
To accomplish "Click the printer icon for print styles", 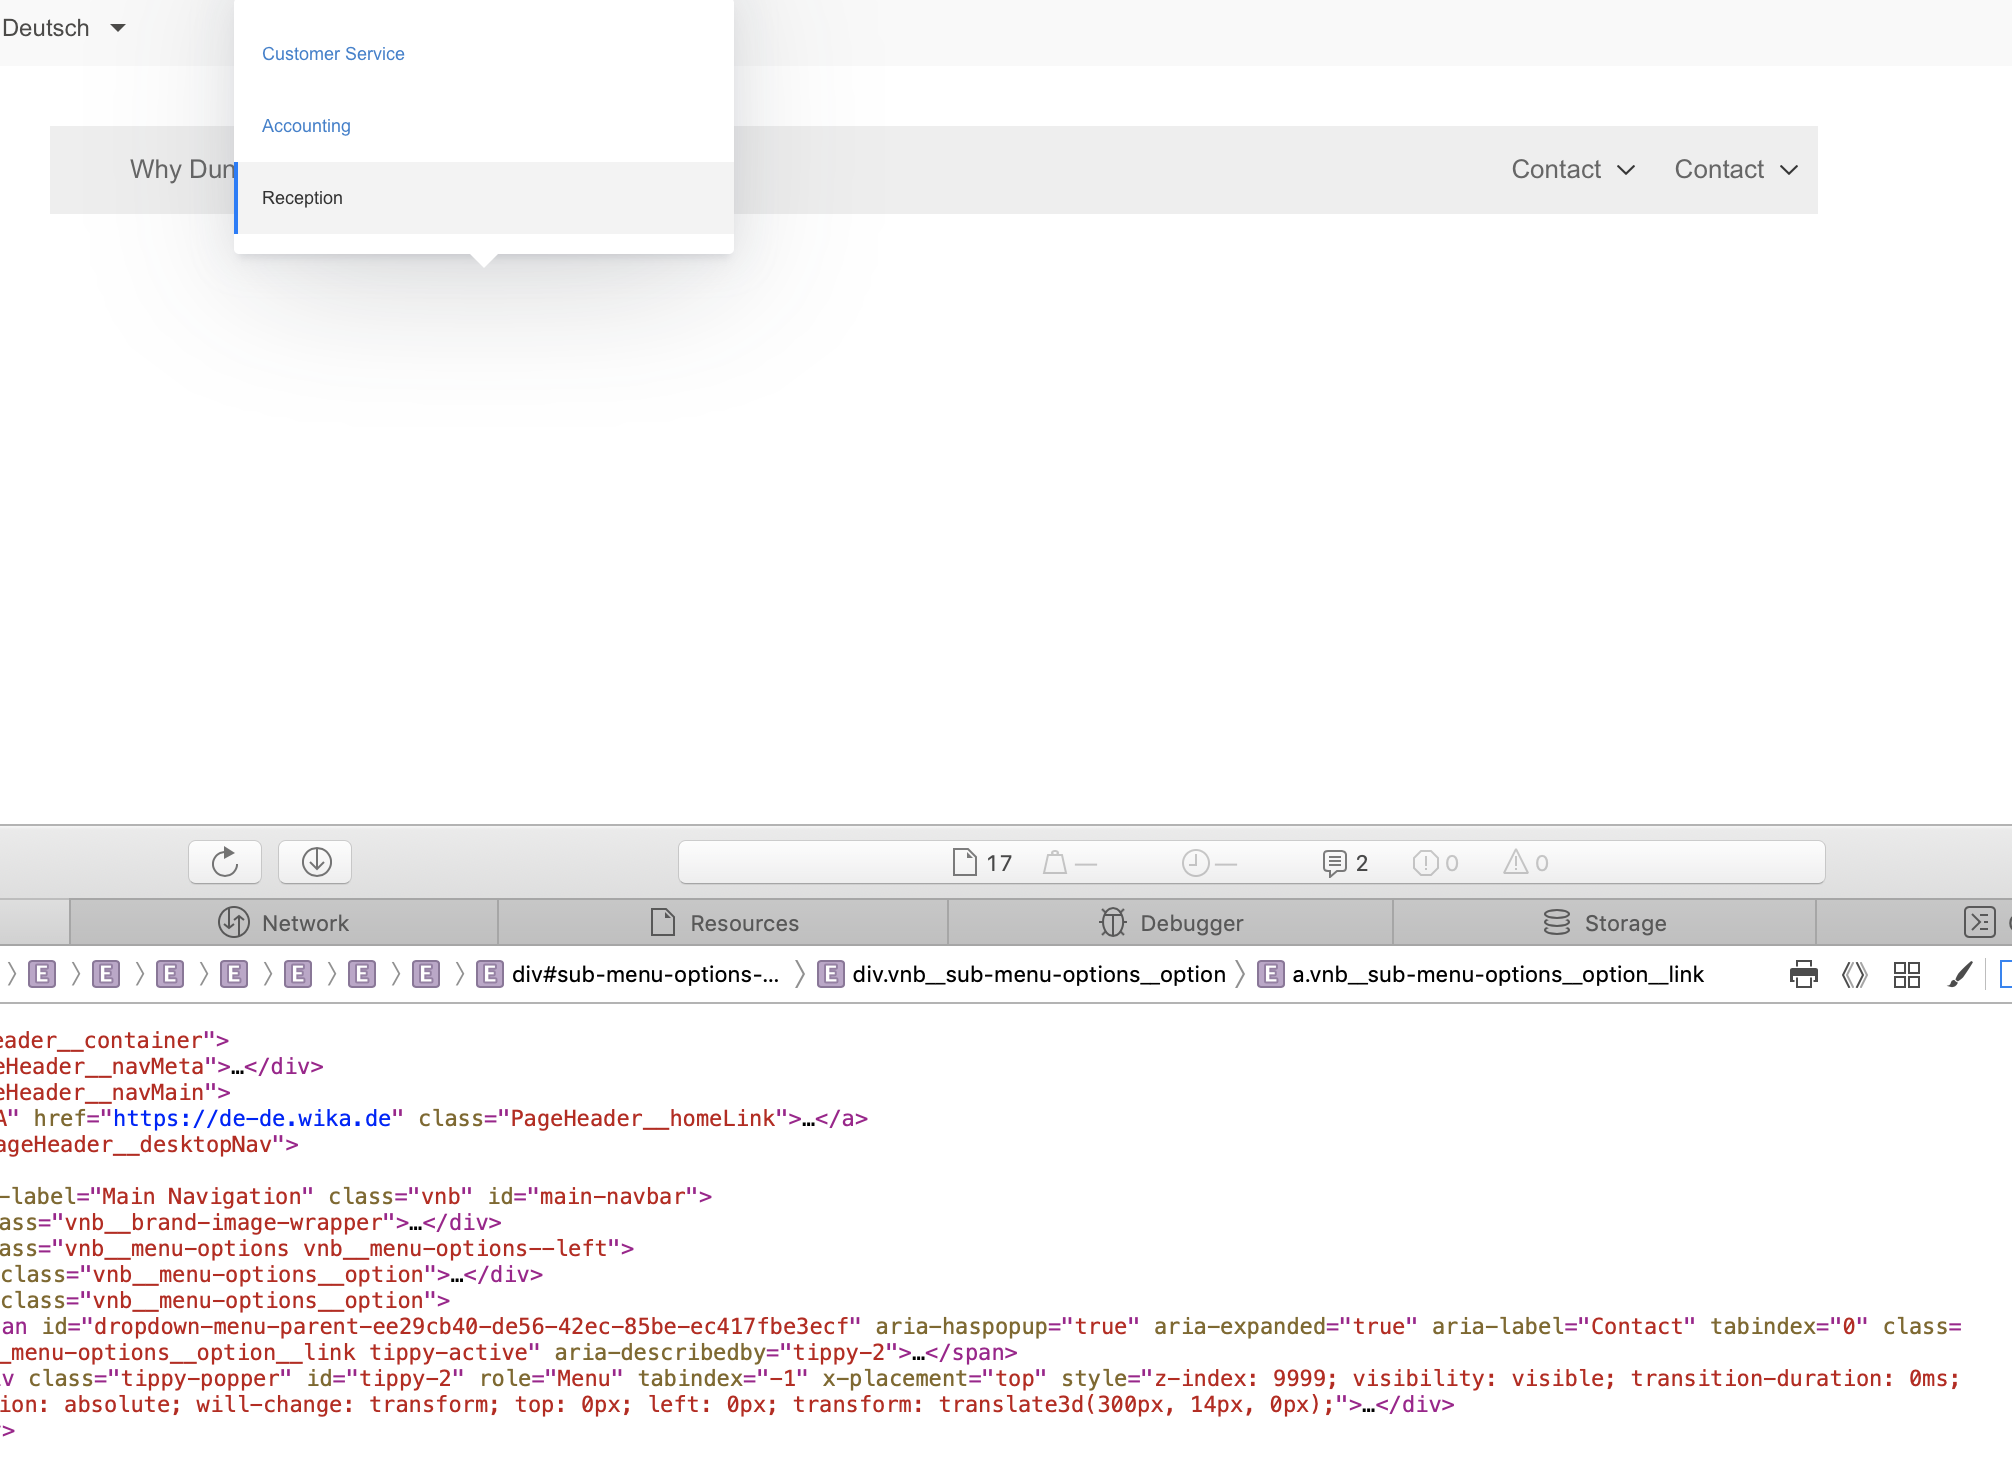I will [1803, 974].
